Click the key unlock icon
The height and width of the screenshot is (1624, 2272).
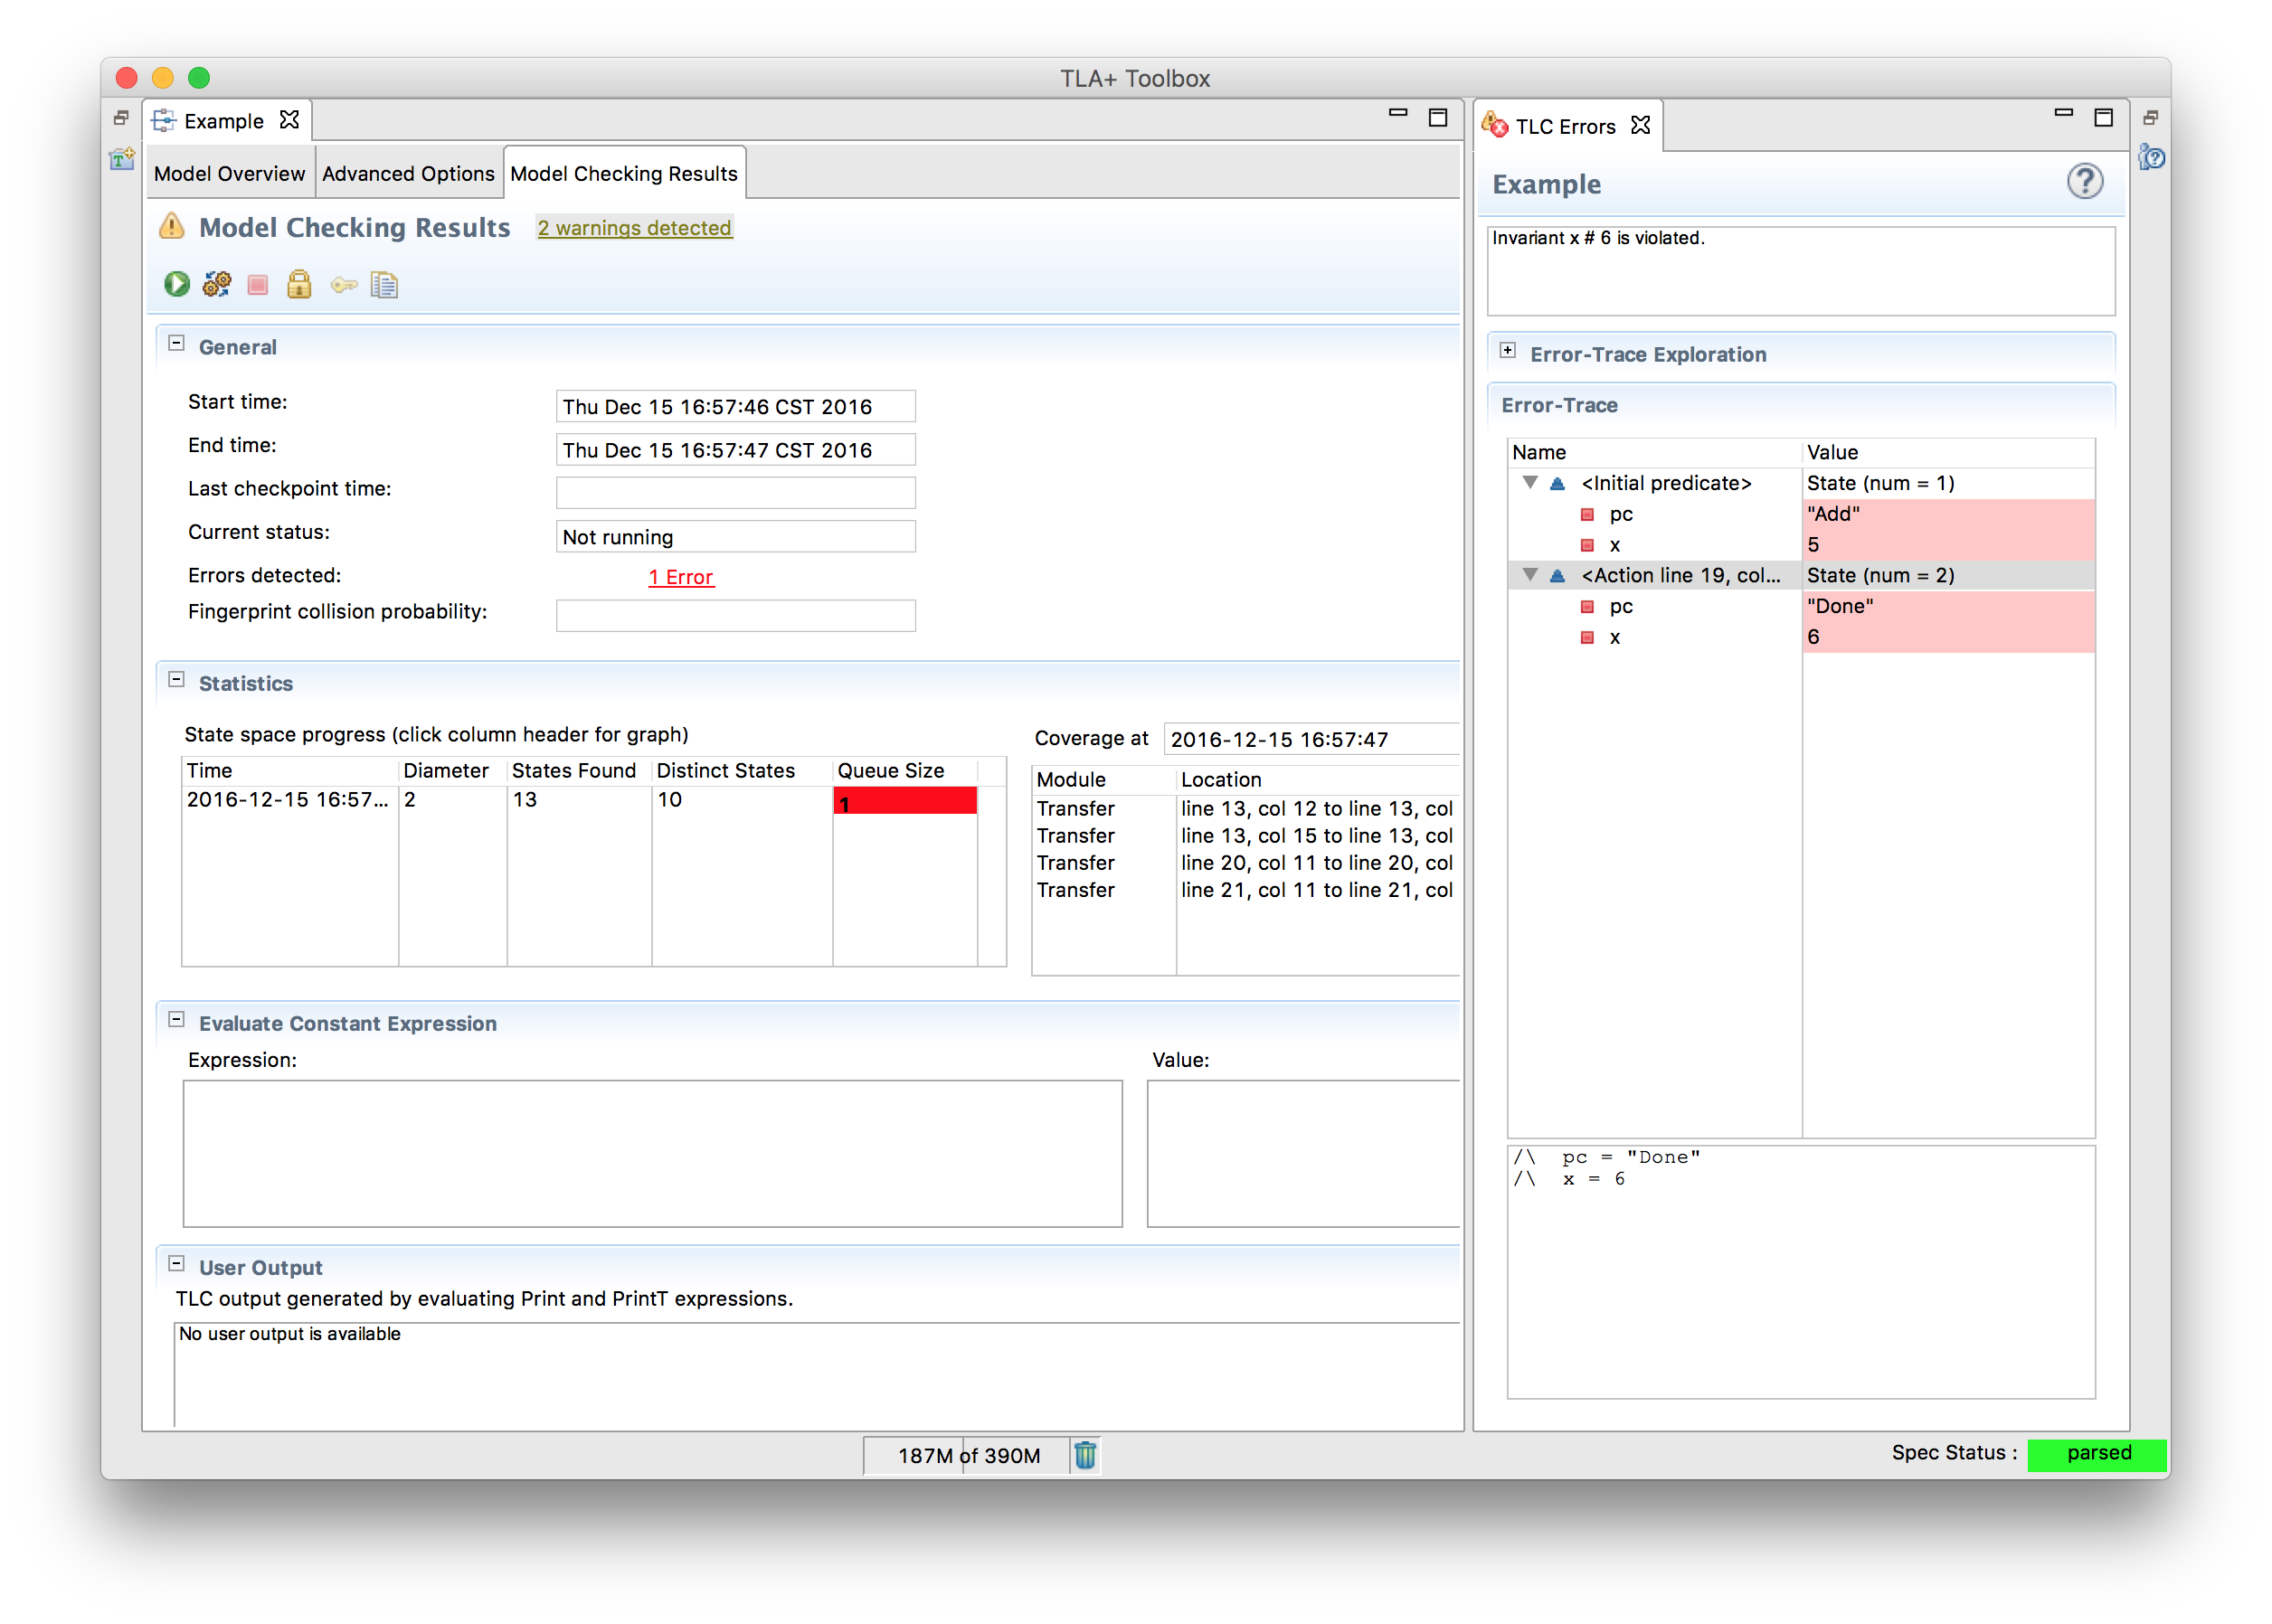coord(343,285)
